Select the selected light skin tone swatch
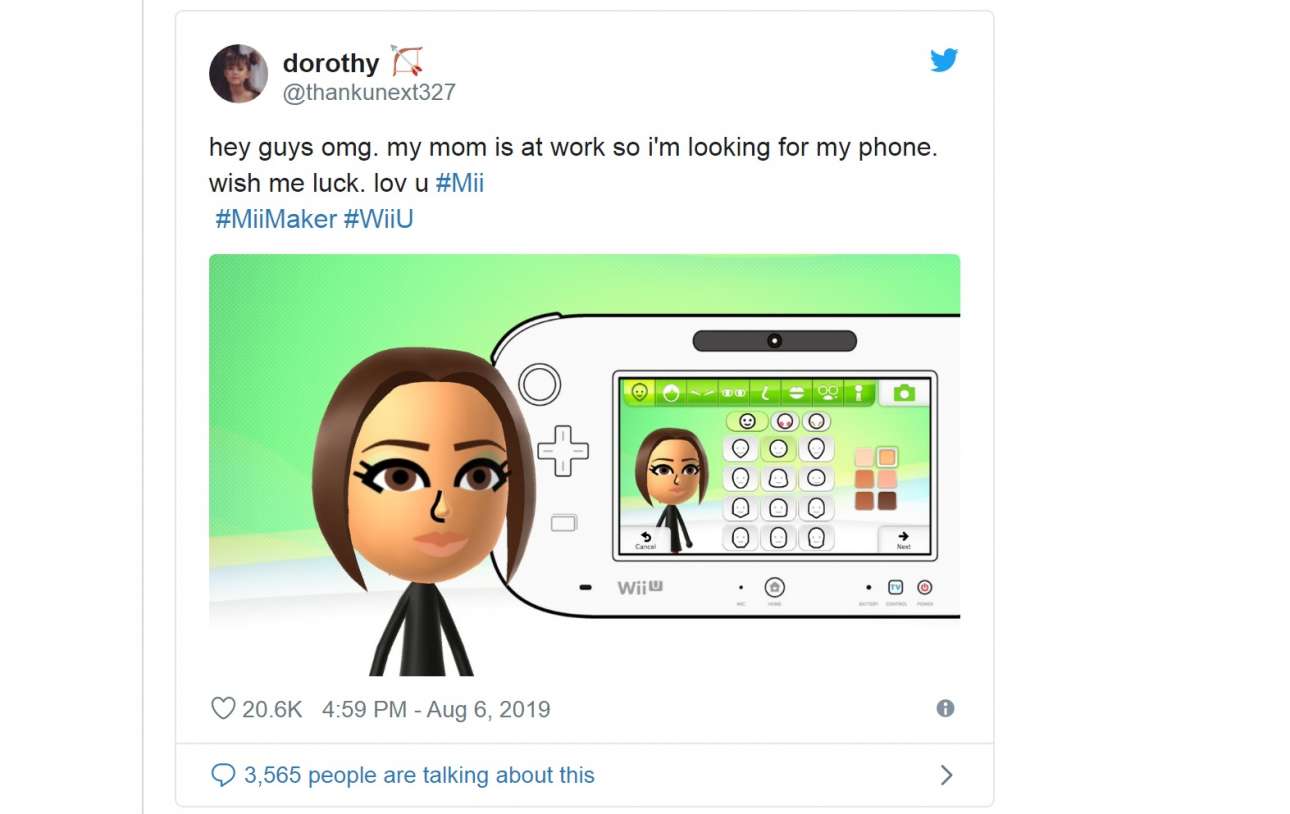 (x=887, y=457)
